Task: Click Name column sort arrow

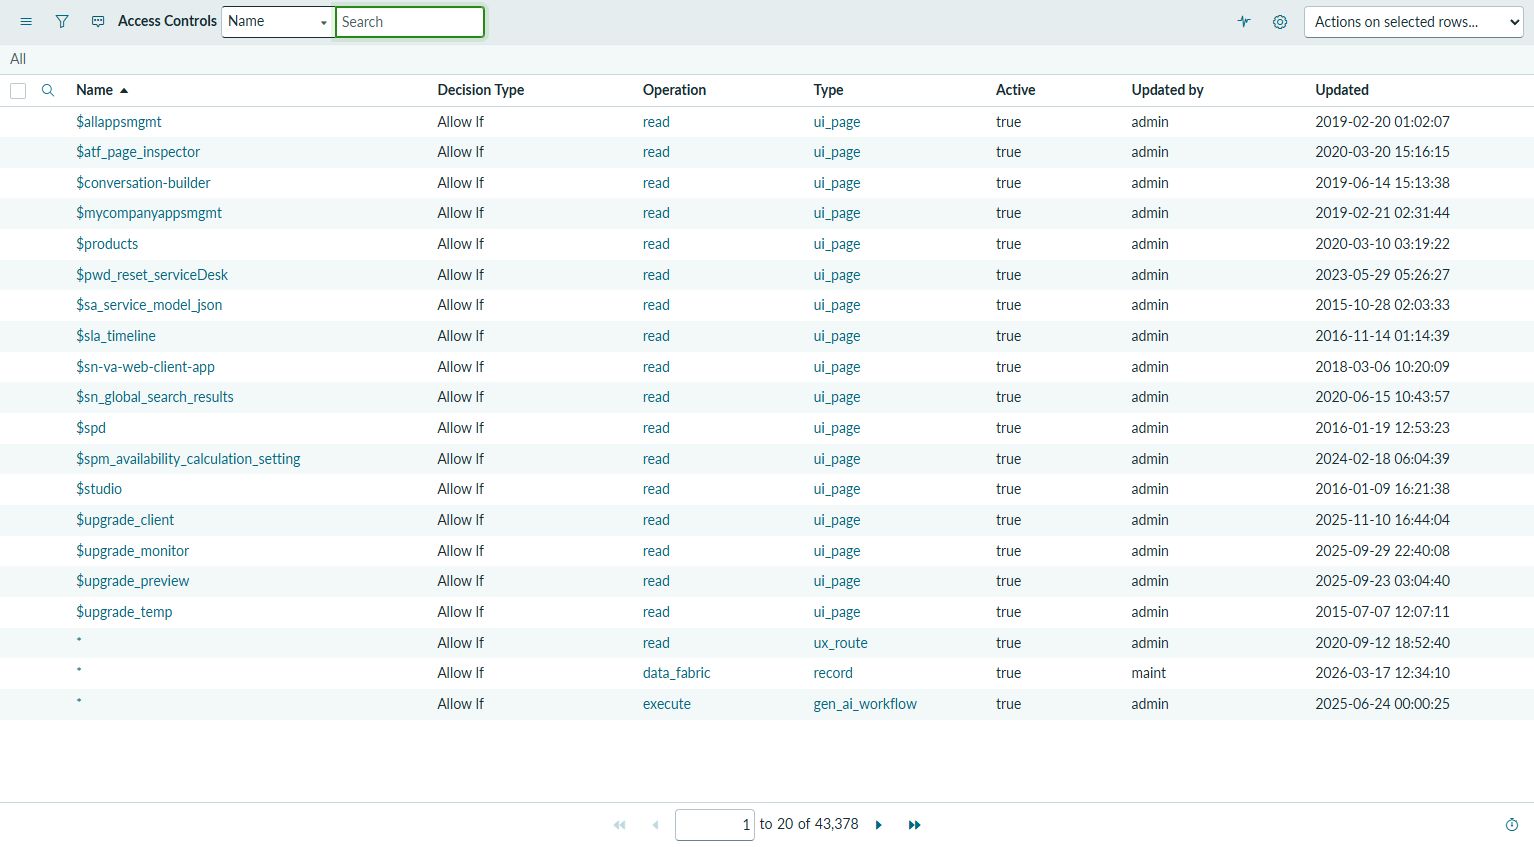Action: pyautogui.click(x=124, y=91)
